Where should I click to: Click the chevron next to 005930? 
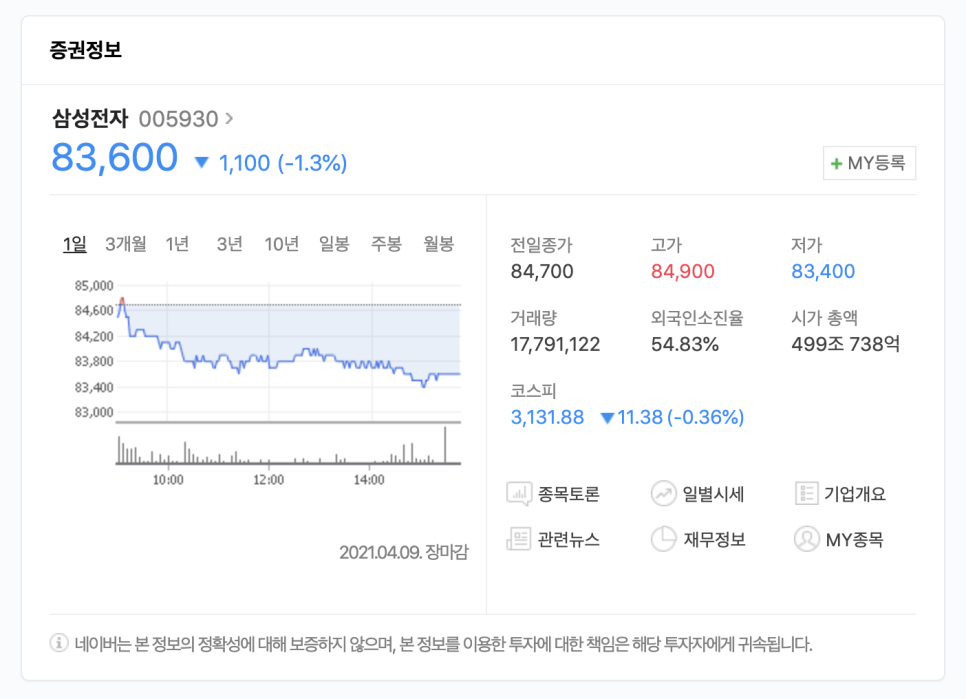(x=229, y=118)
